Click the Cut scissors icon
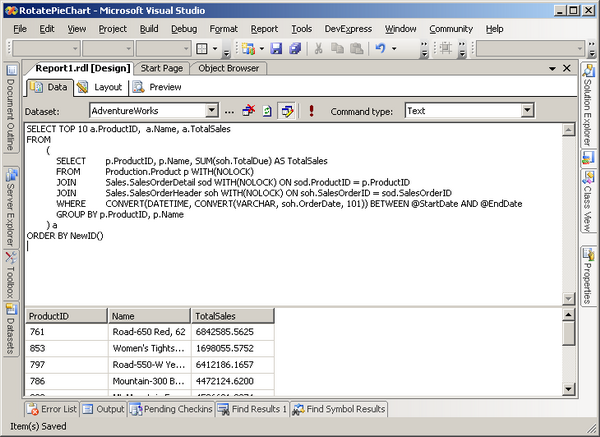The width and height of the screenshot is (600, 437). [x=318, y=49]
